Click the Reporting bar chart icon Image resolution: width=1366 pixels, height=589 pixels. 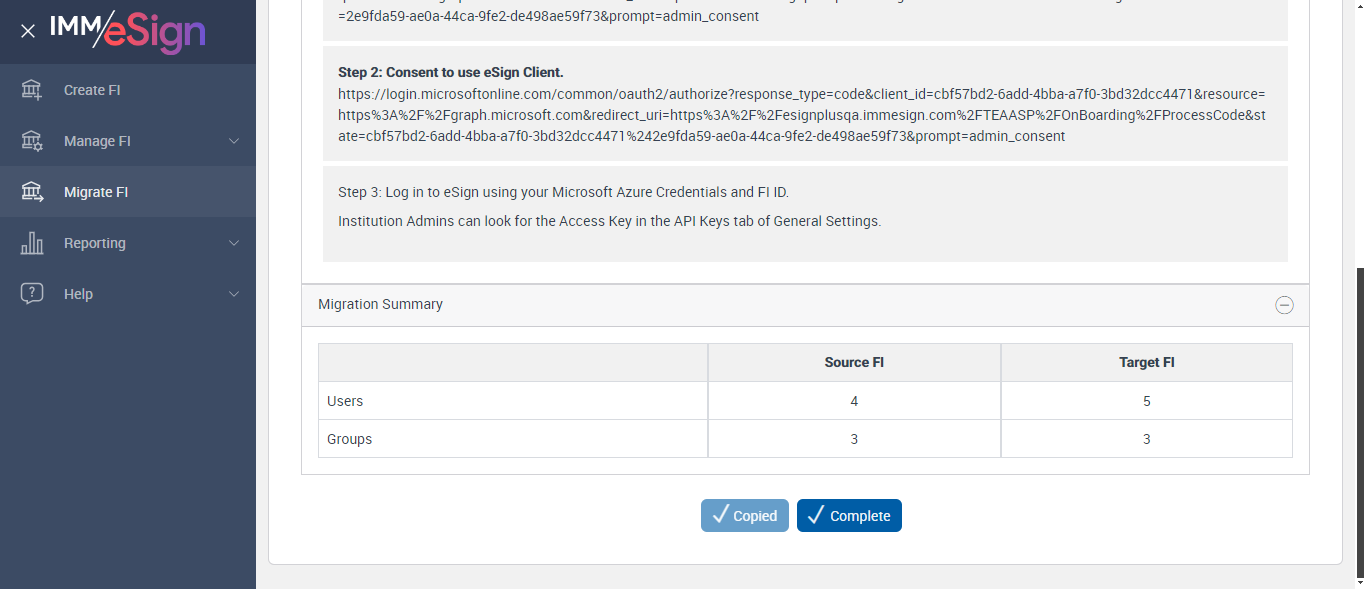(x=32, y=243)
